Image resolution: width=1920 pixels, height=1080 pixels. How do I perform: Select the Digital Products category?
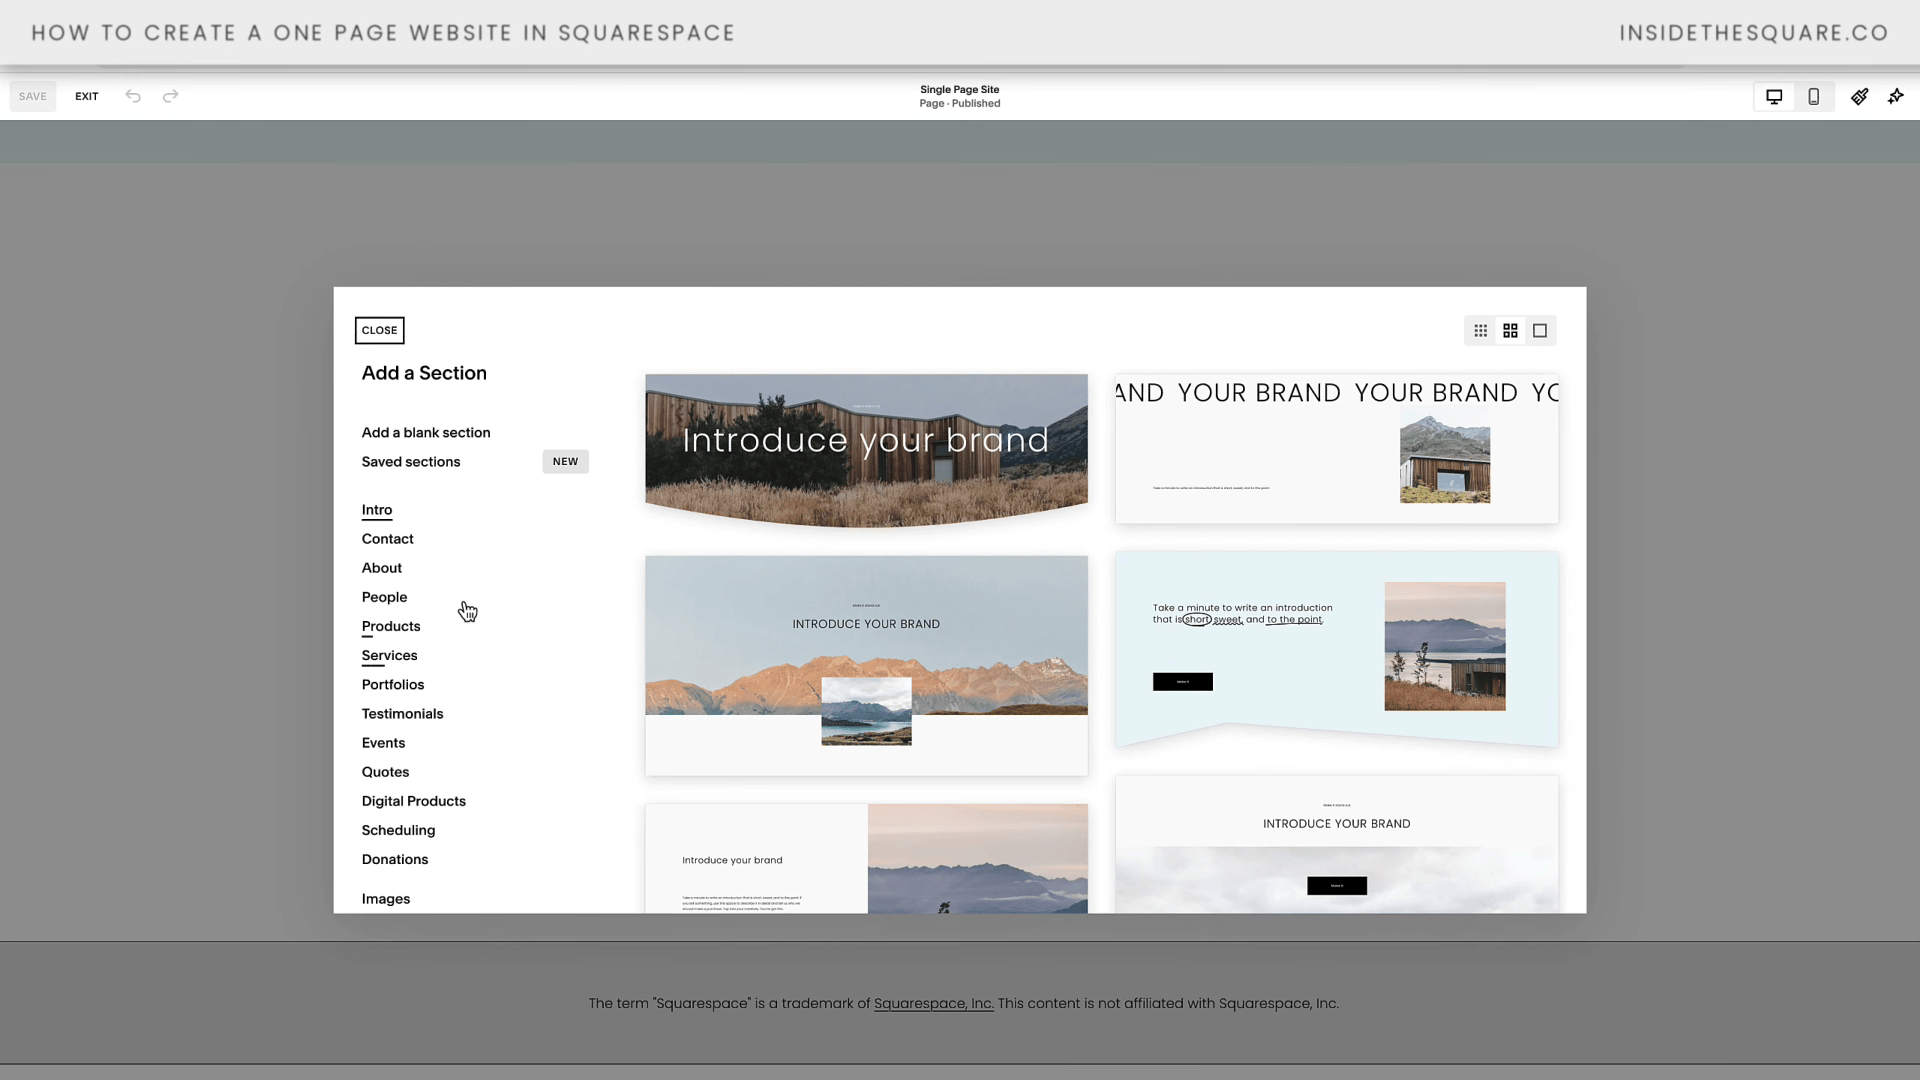(x=414, y=801)
